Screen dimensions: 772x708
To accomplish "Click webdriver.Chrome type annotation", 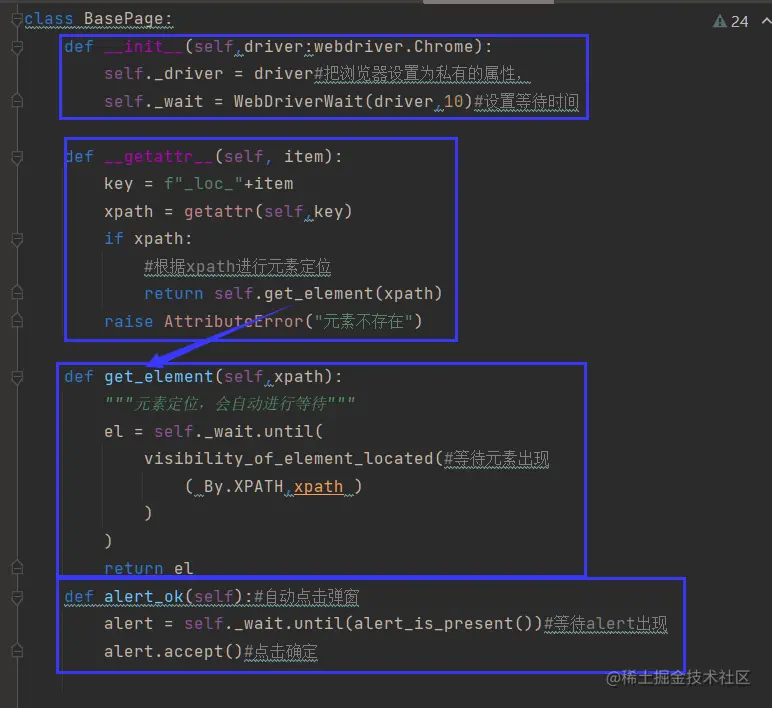I will [x=393, y=46].
